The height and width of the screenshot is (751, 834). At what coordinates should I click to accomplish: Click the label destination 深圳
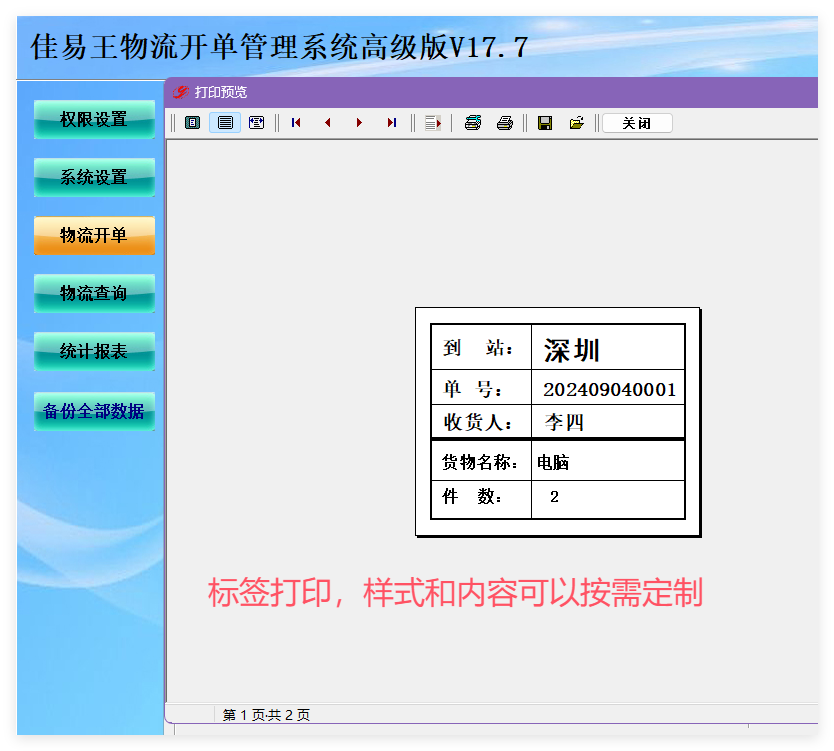(572, 351)
